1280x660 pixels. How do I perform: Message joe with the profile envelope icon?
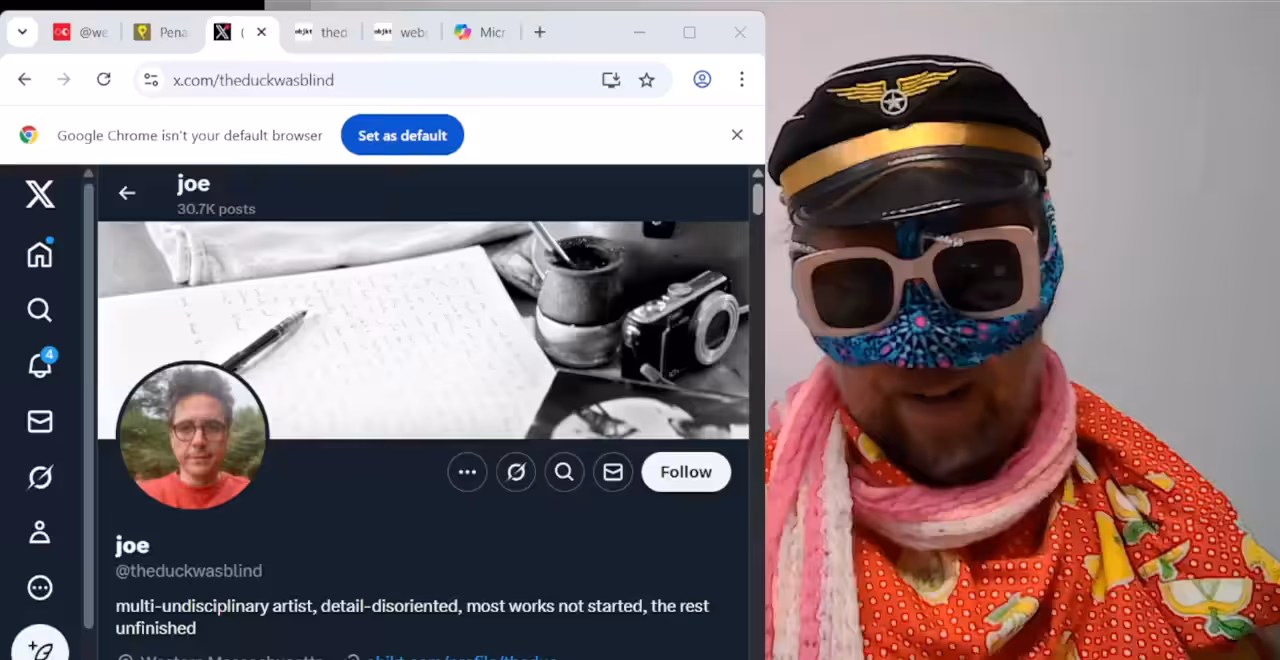point(613,472)
